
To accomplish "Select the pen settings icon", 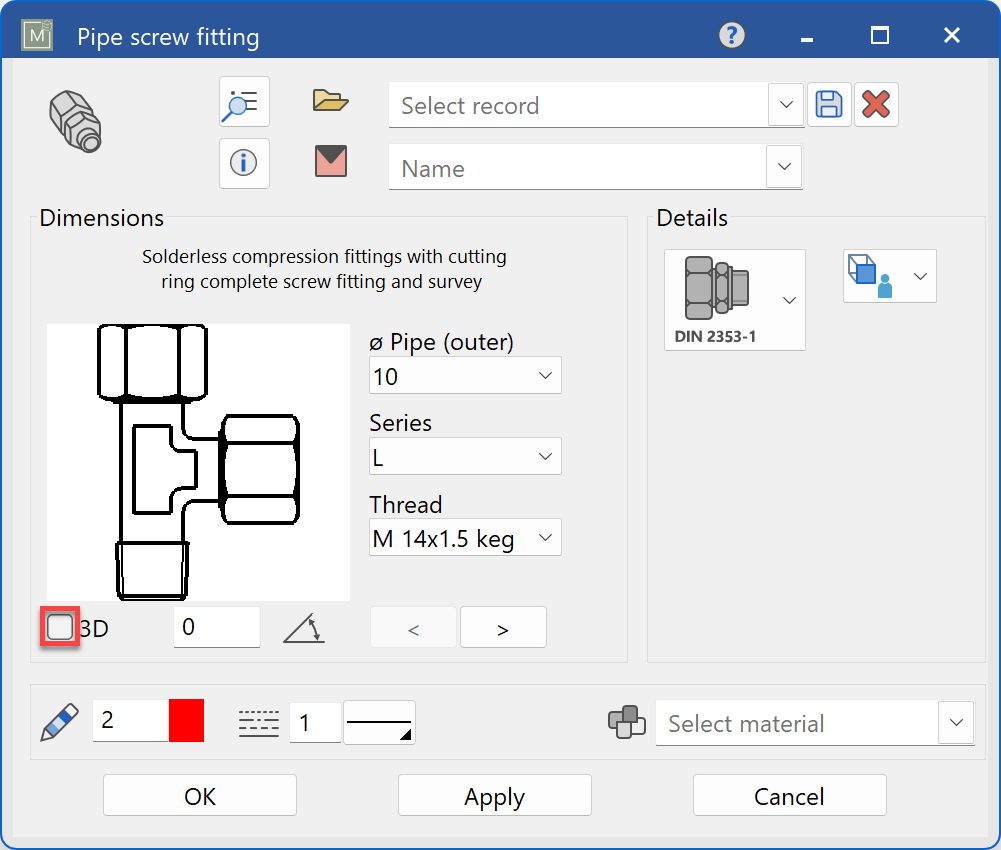I will point(58,722).
